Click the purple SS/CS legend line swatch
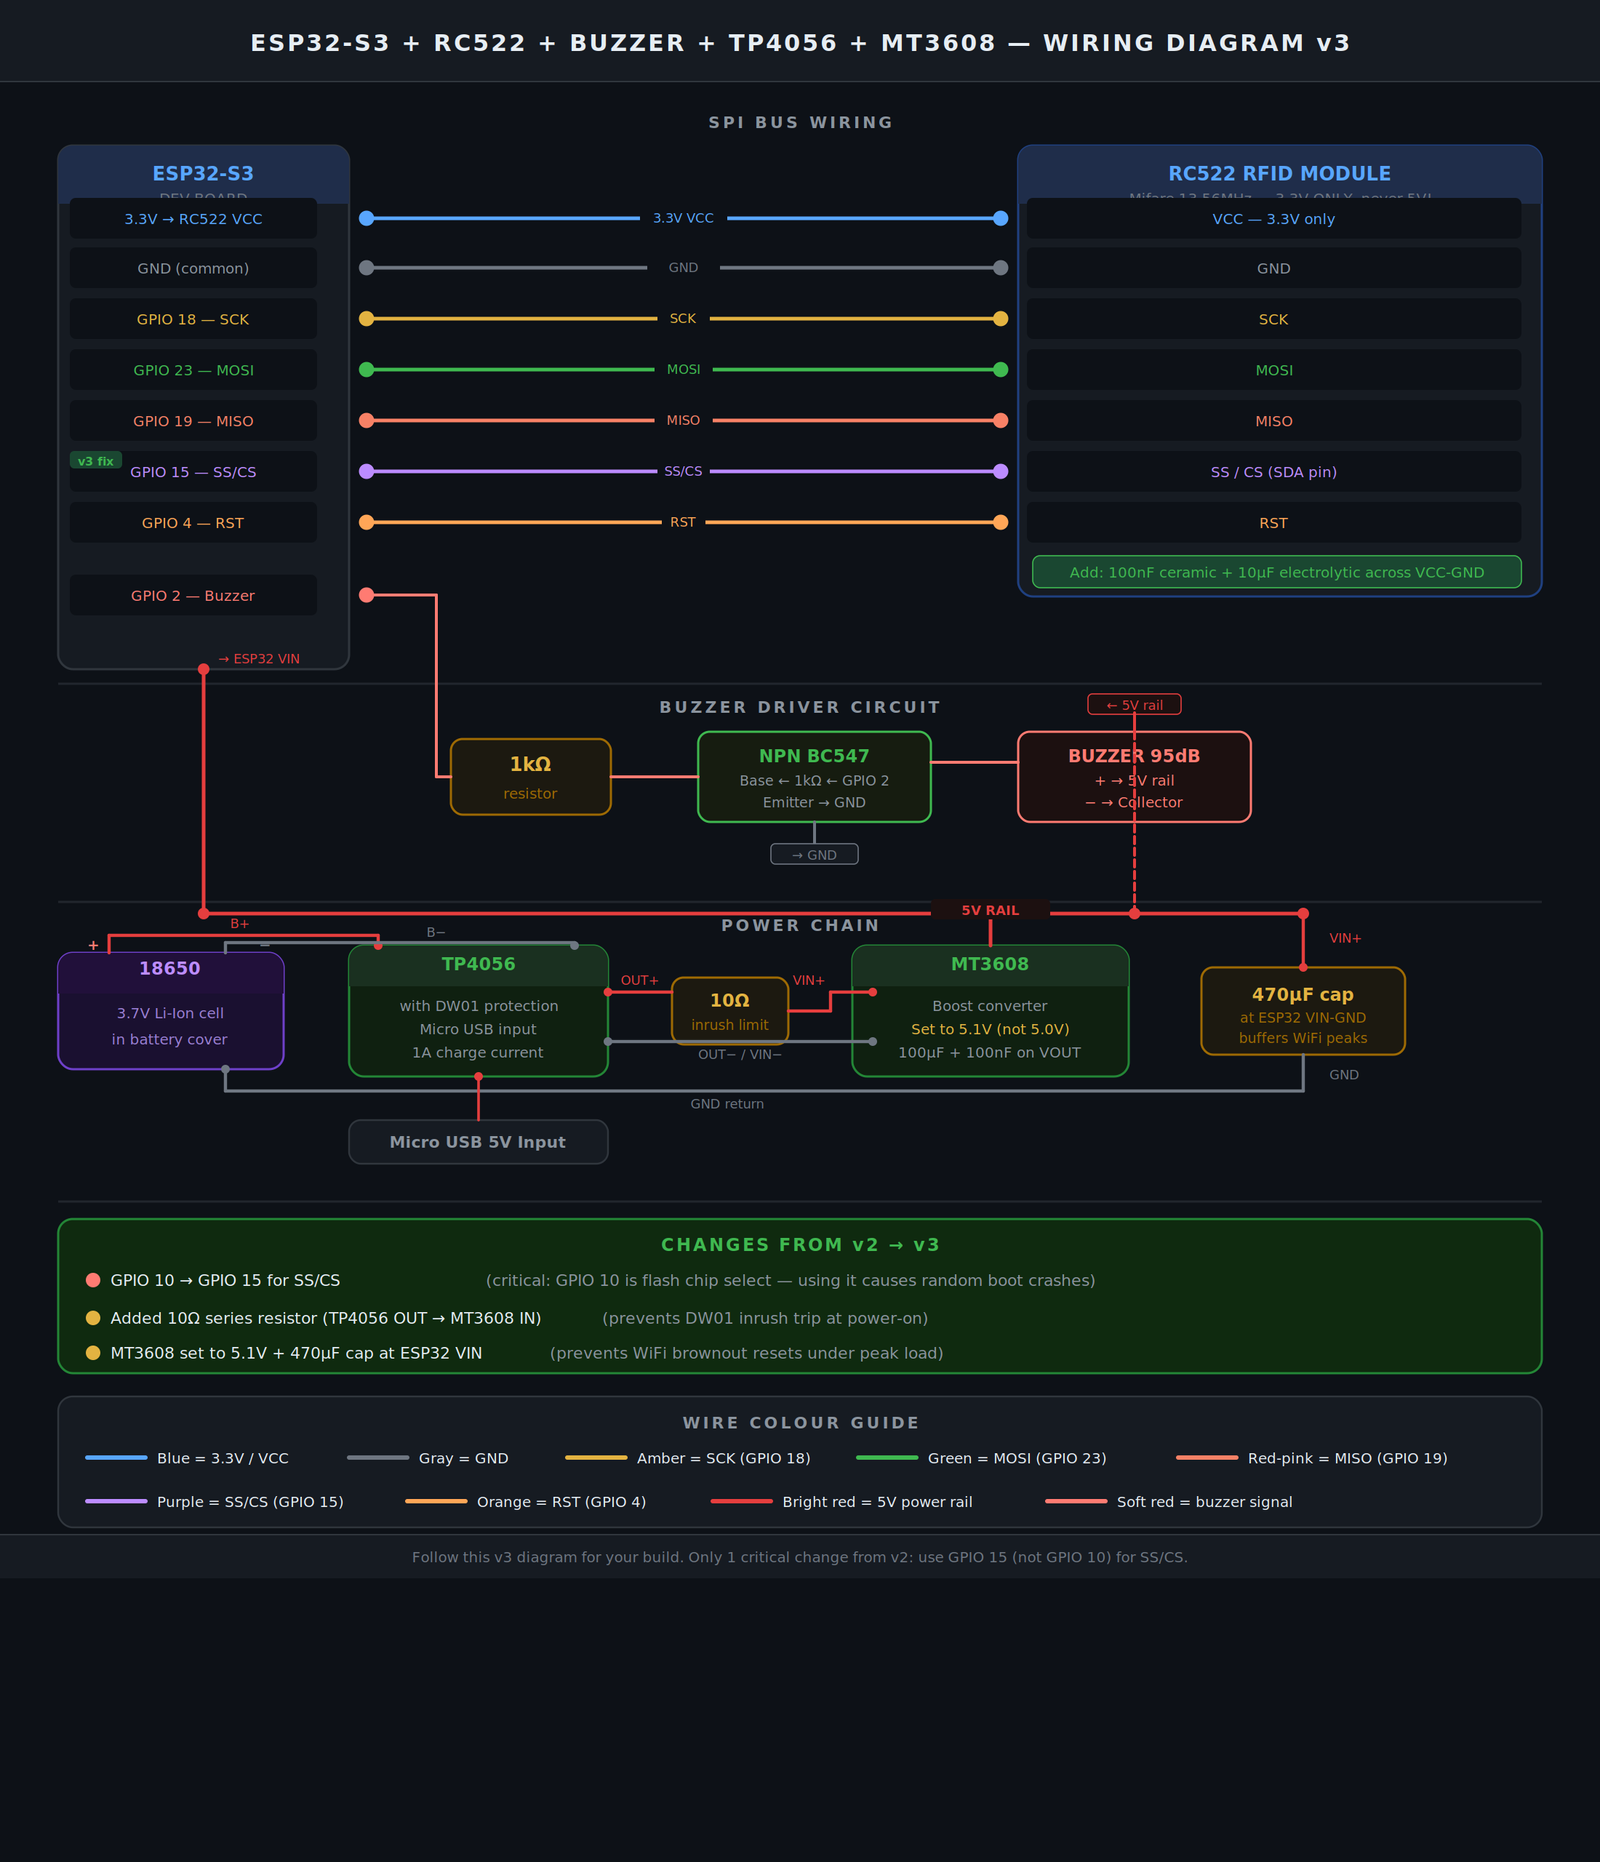The height and width of the screenshot is (1862, 1600). (116, 1502)
